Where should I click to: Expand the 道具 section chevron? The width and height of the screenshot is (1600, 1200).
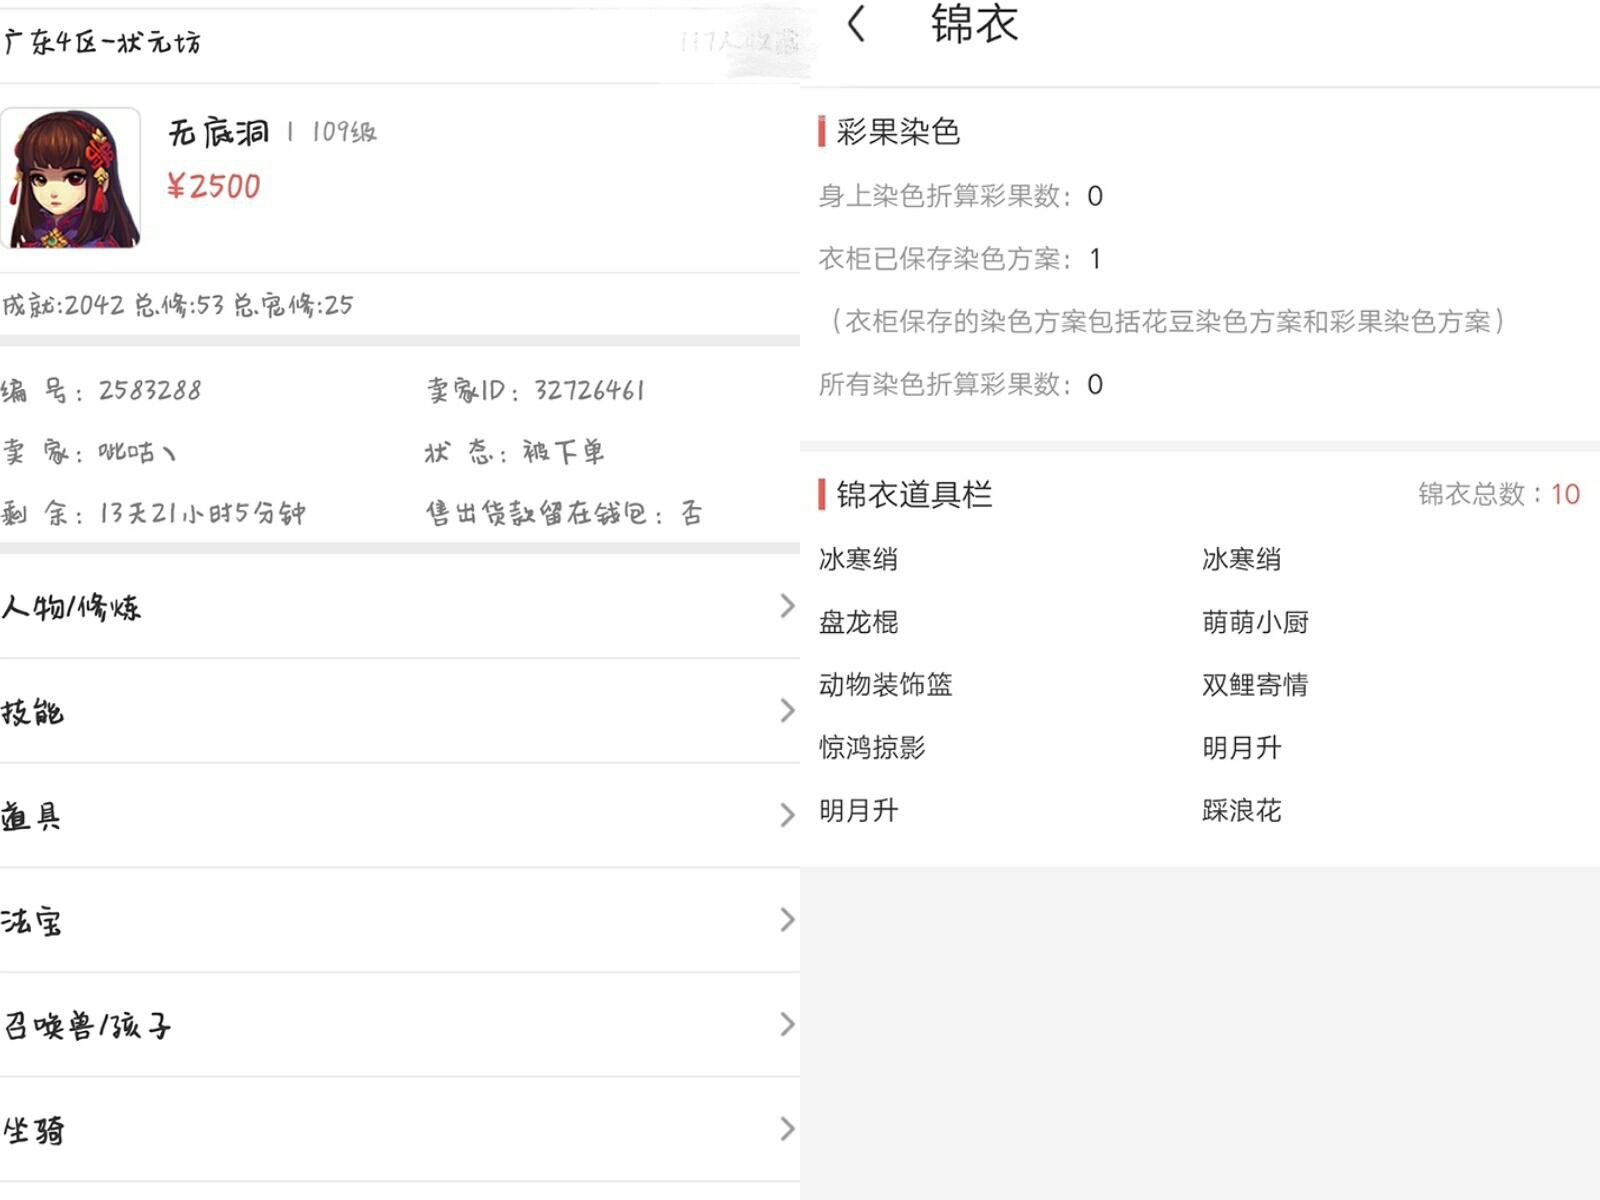pyautogui.click(x=787, y=815)
